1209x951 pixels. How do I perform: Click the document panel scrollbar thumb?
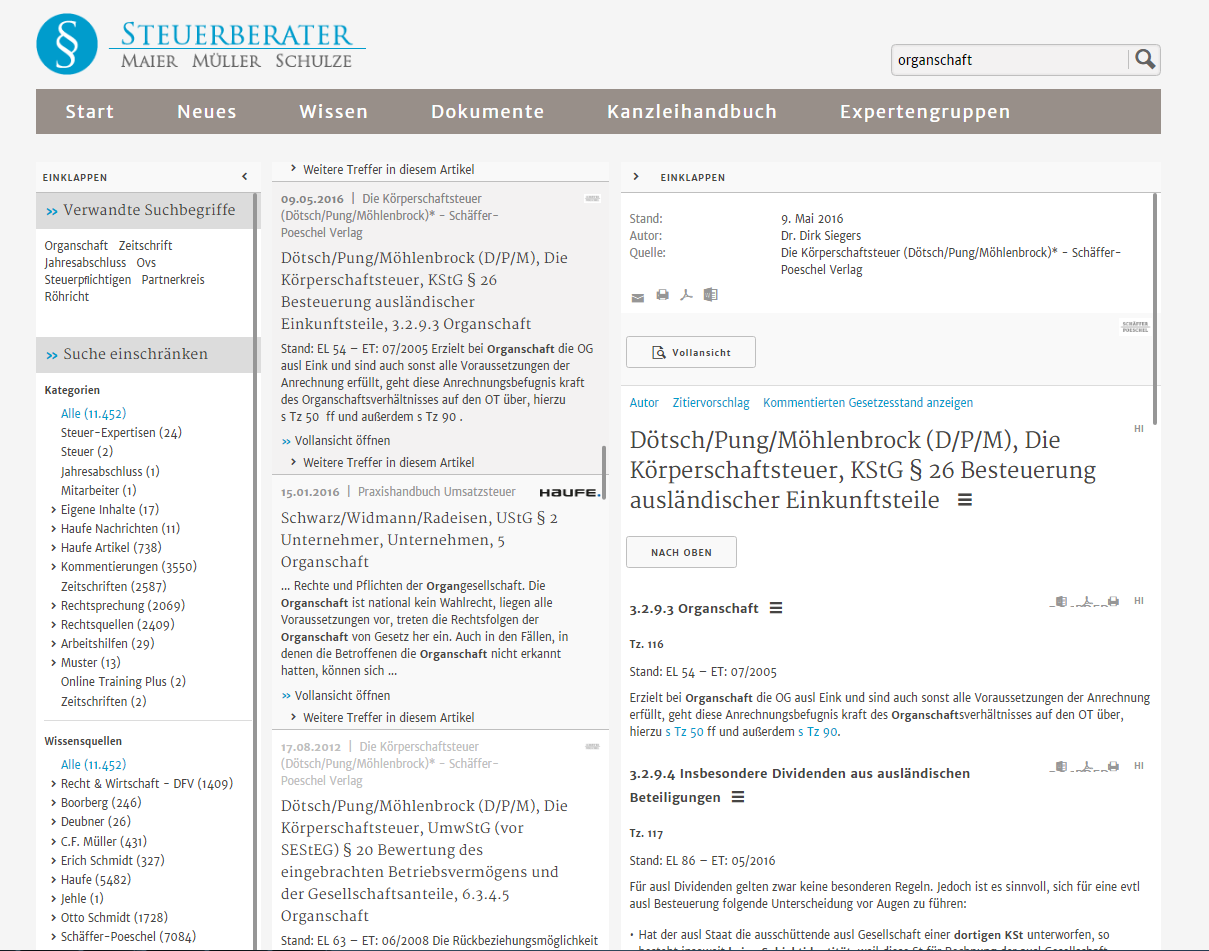tap(1156, 308)
